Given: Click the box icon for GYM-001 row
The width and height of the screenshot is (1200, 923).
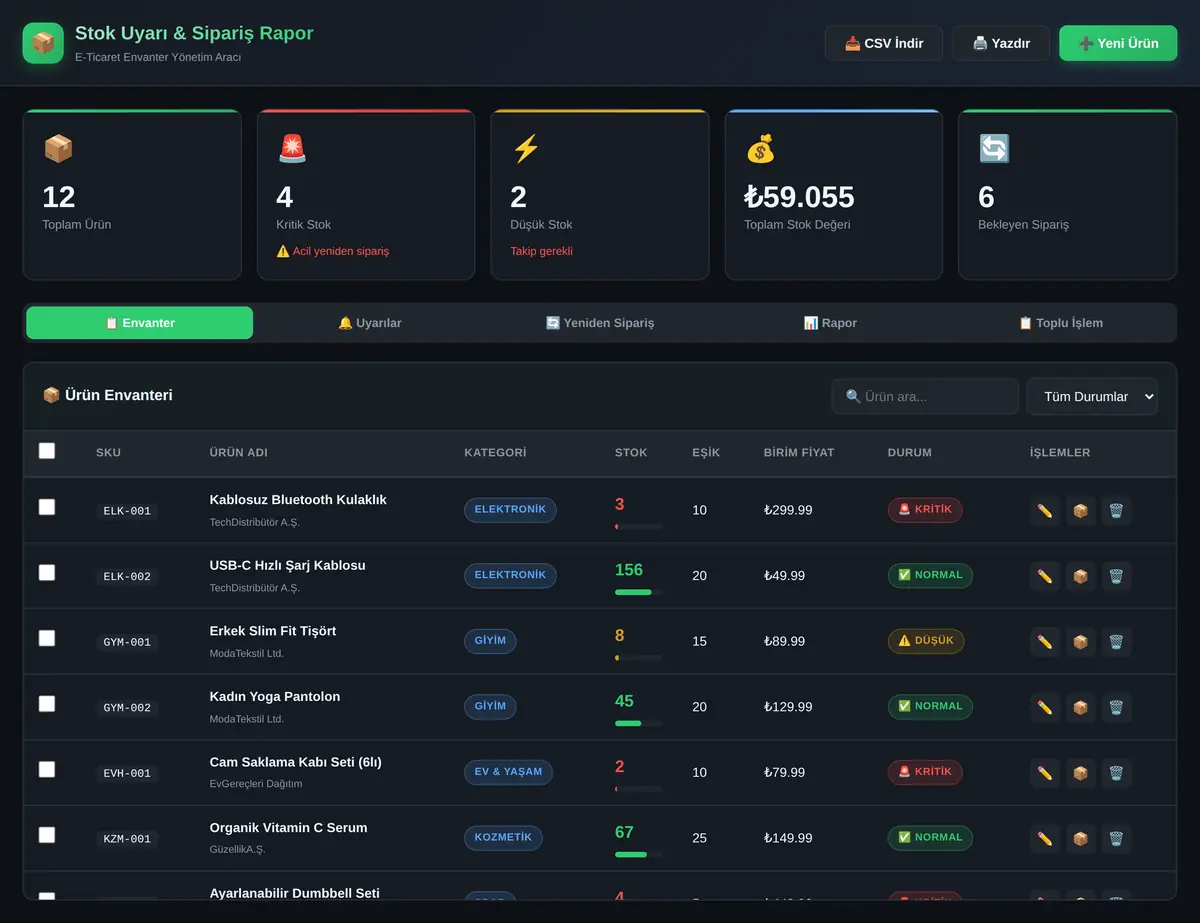Looking at the screenshot, I should coord(1081,641).
